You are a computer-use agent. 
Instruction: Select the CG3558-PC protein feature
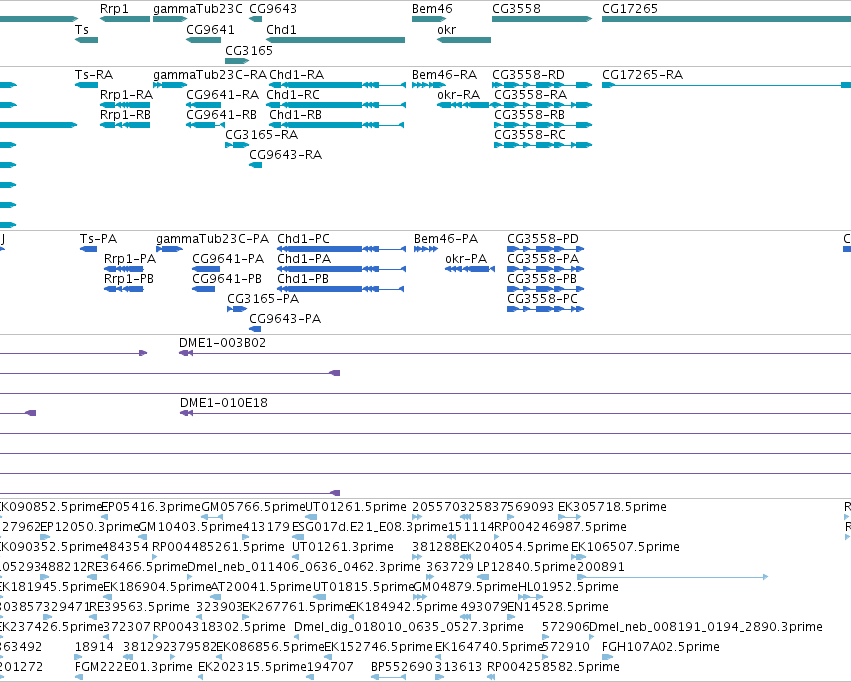545,309
